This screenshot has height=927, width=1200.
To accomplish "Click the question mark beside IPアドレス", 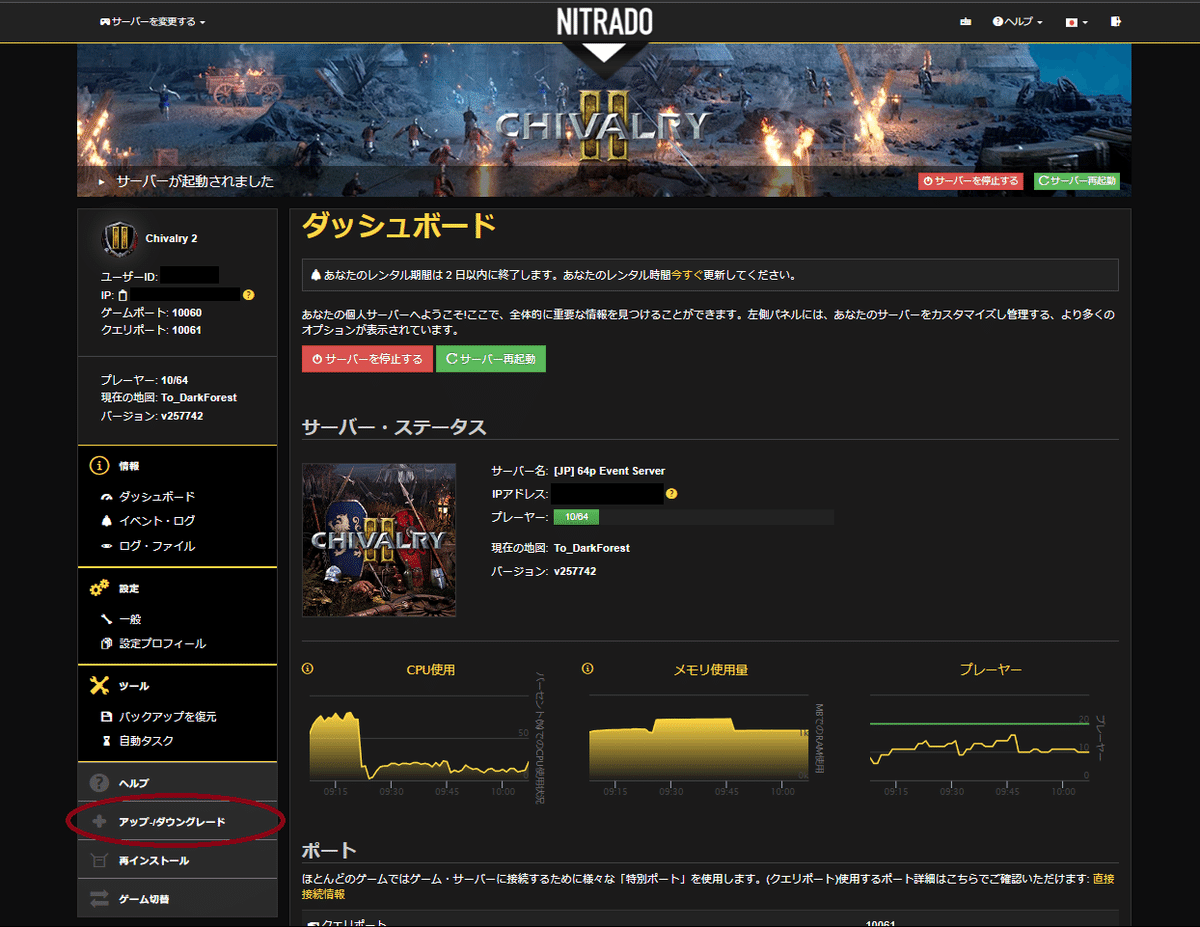I will (x=672, y=493).
